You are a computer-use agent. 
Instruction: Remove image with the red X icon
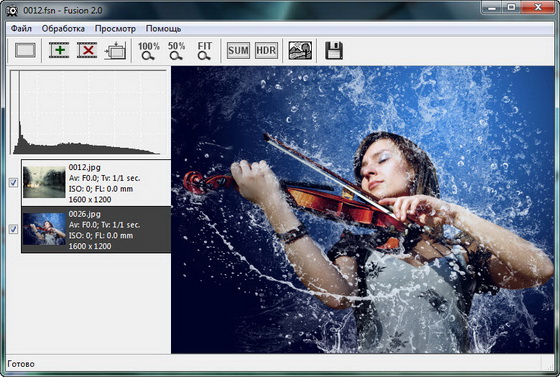pos(87,50)
